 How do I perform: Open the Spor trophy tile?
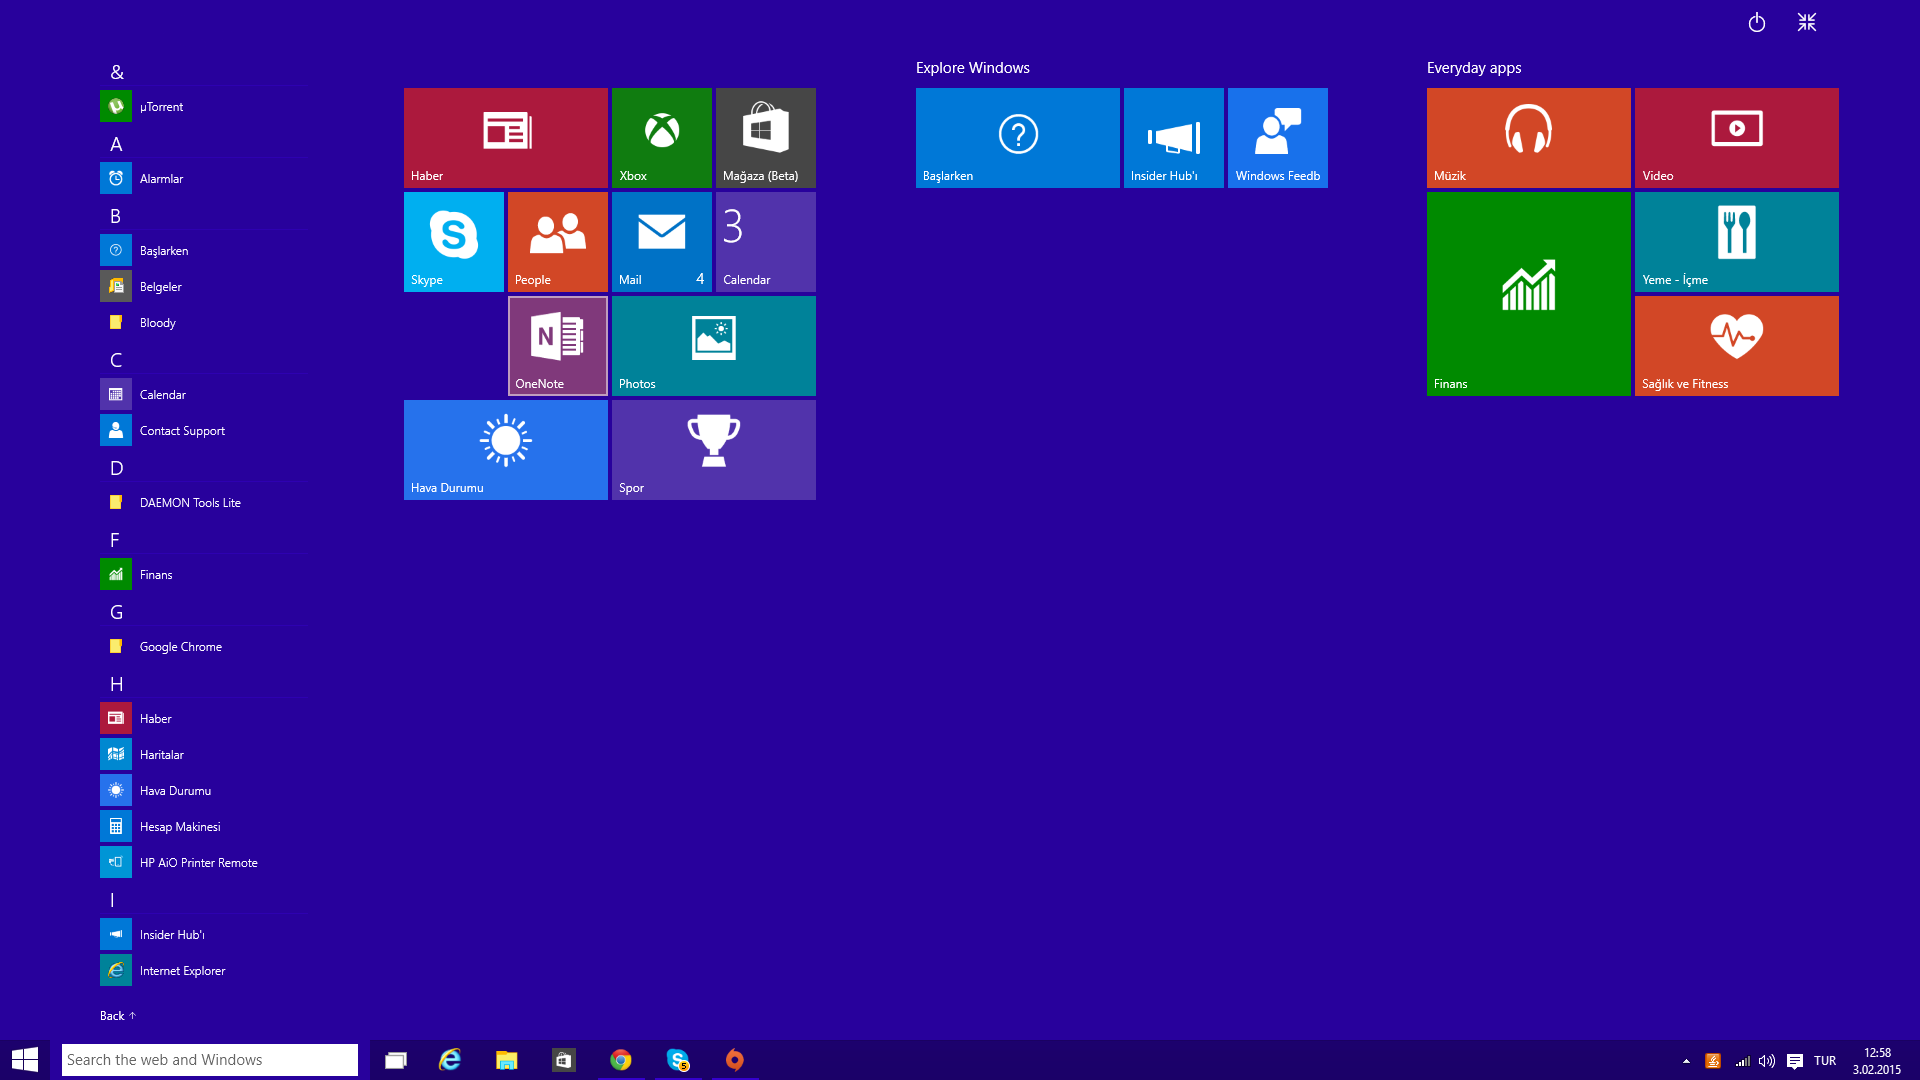[x=714, y=450]
